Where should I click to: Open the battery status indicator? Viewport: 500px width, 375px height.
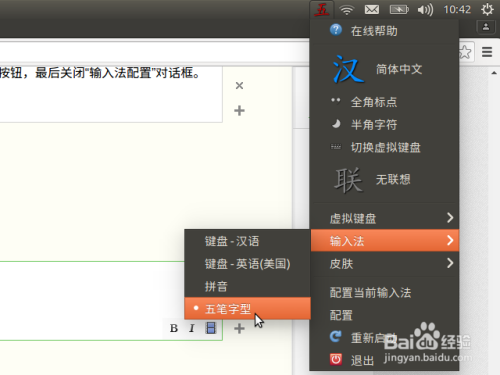point(399,10)
